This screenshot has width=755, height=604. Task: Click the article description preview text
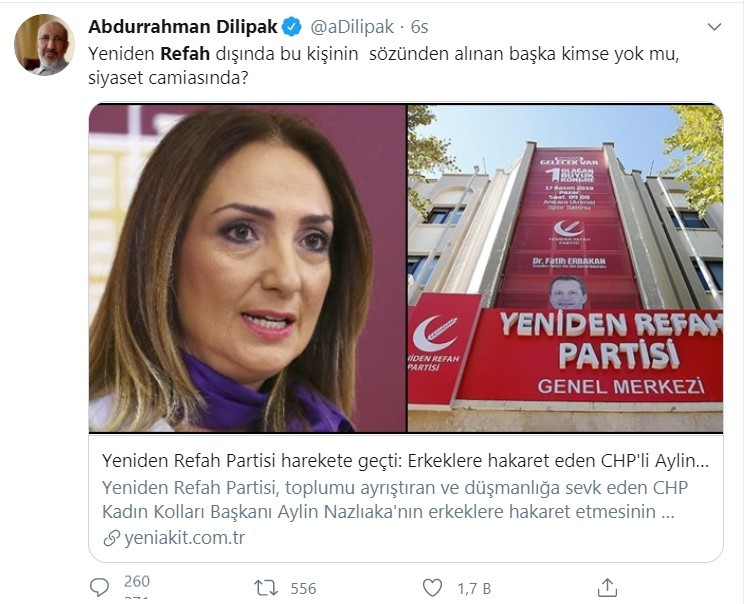tap(395, 499)
